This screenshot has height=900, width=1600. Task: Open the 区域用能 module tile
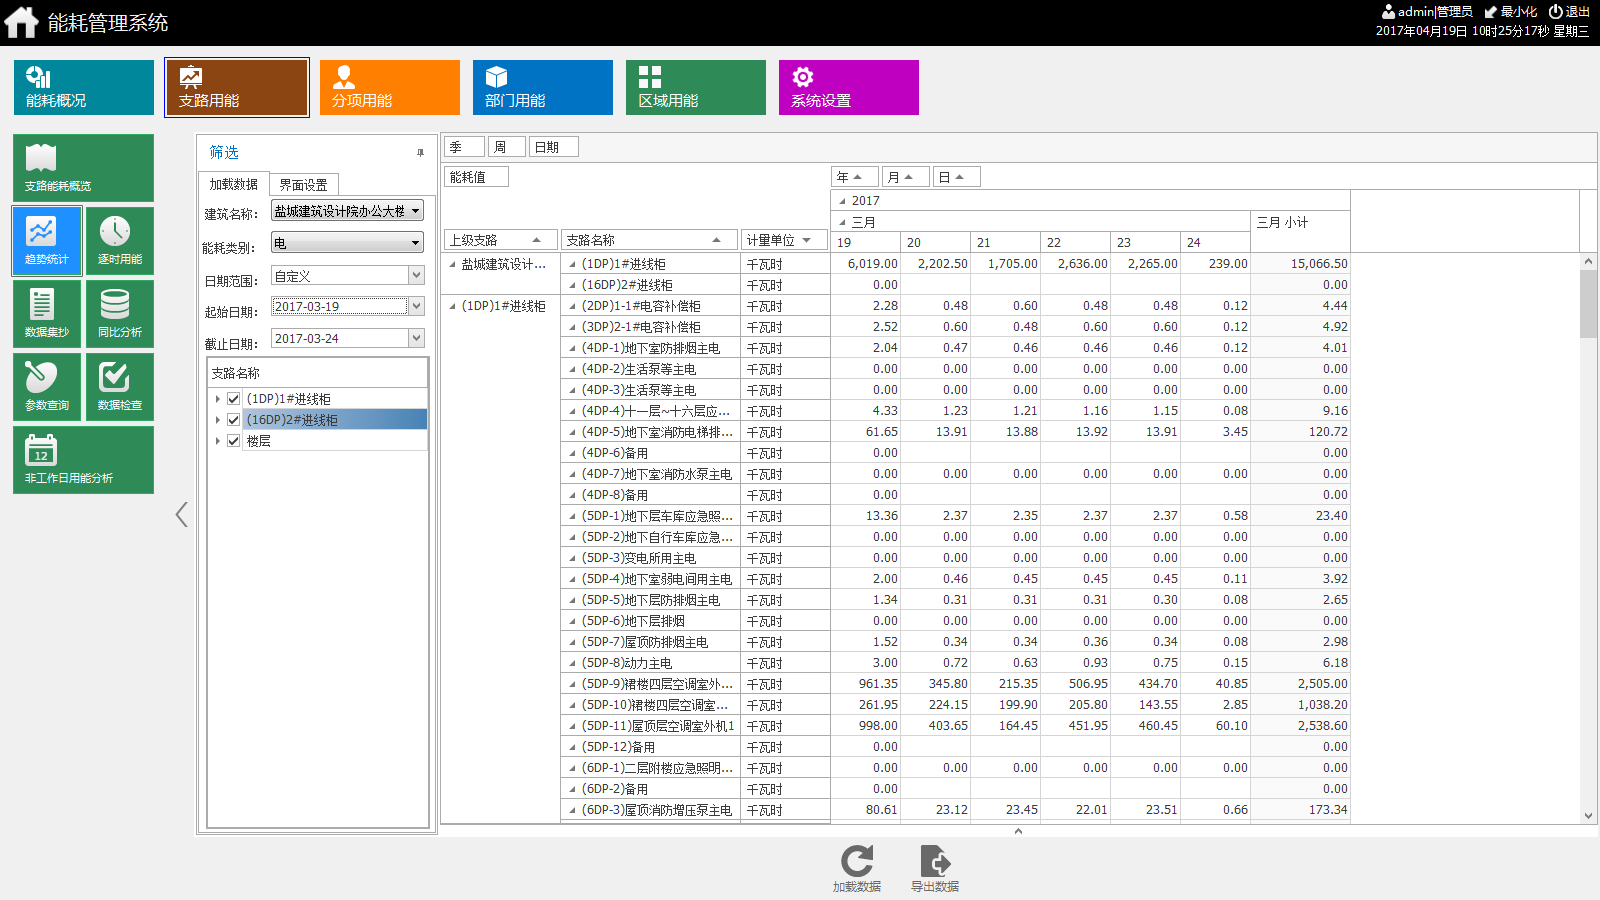click(696, 87)
